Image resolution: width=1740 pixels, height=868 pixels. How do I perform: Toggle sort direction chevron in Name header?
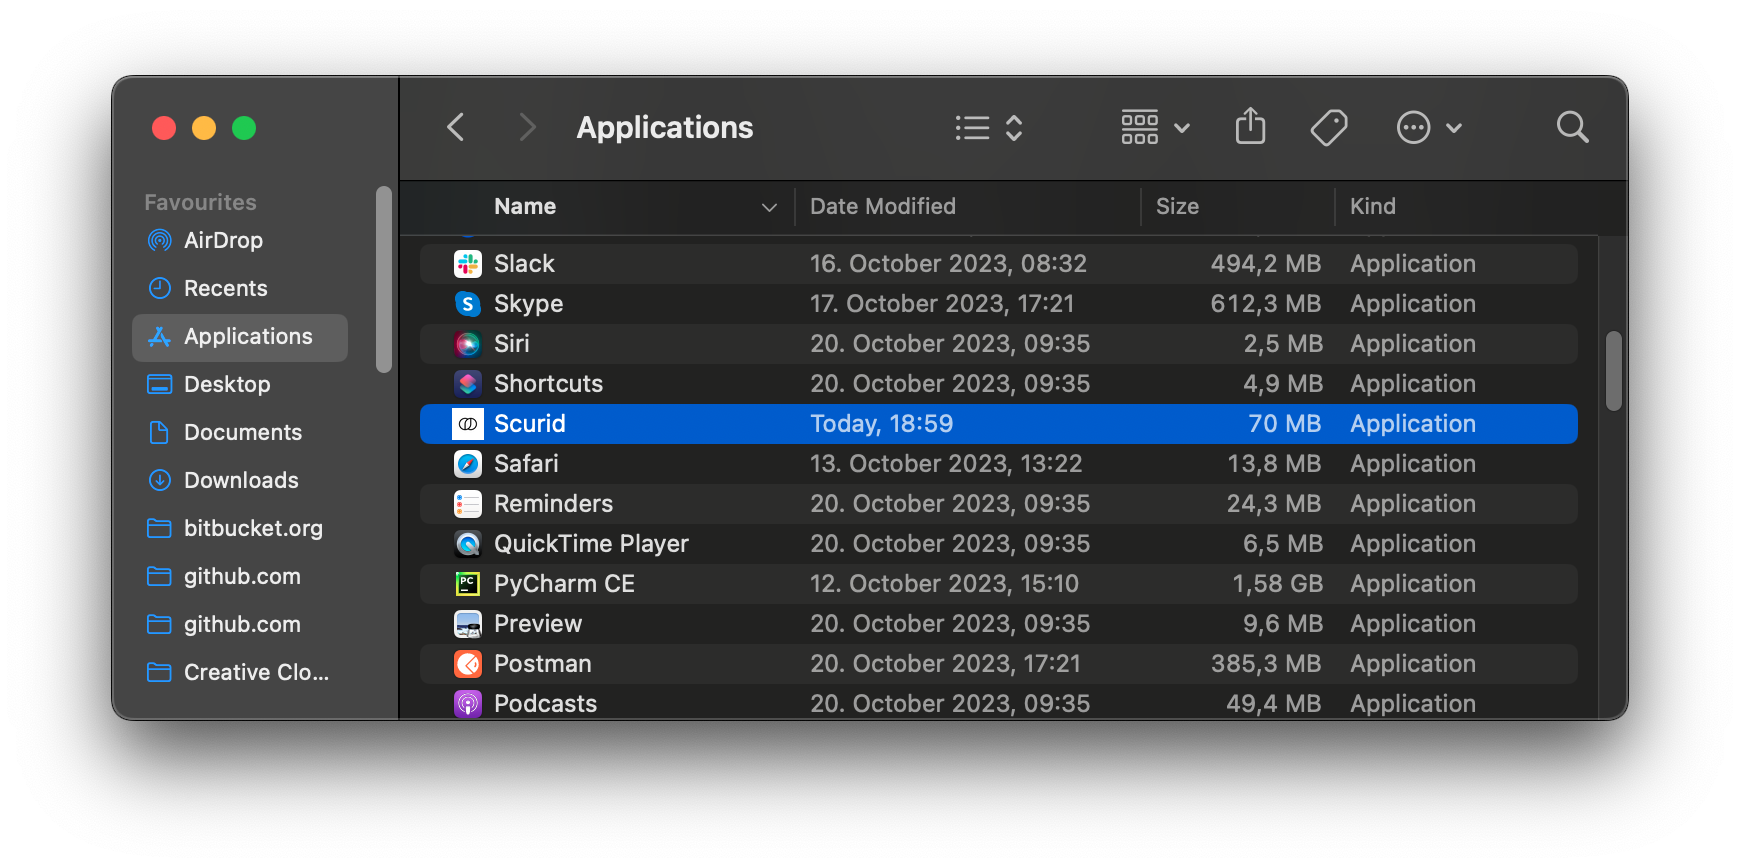[x=769, y=207]
